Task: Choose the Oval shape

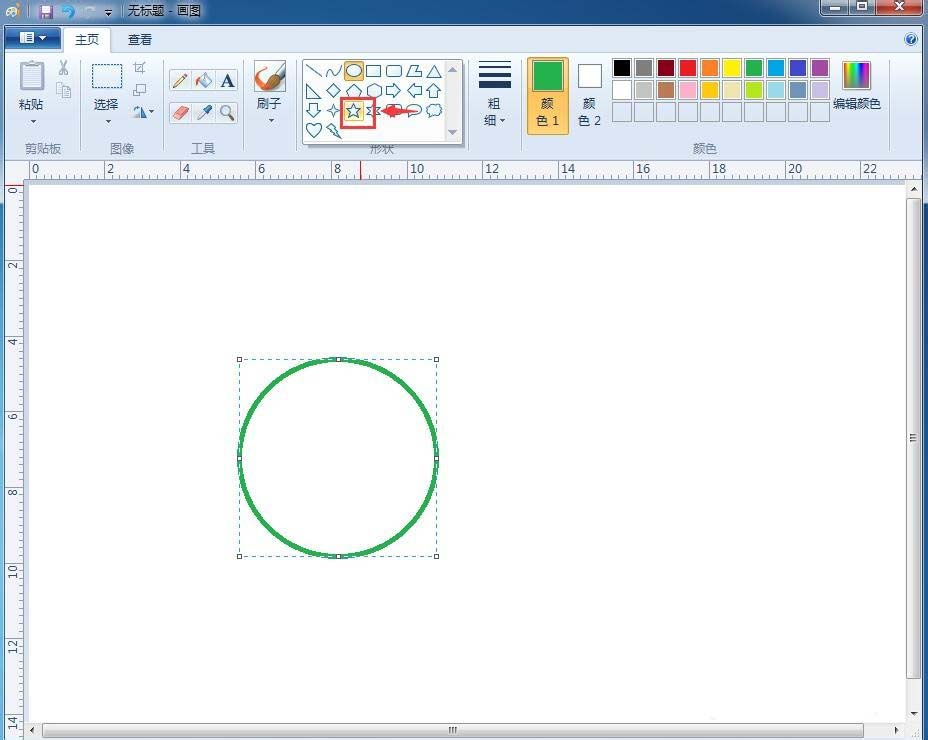Action: coord(354,71)
